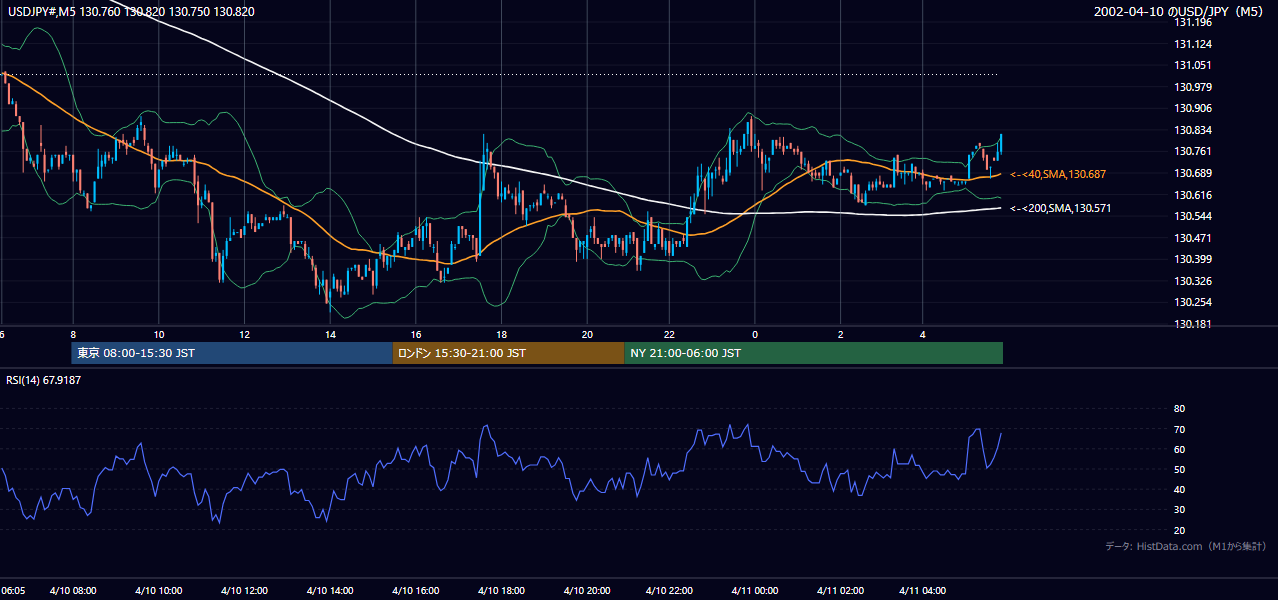Click the 4/10 08:00 time axis label
1278x600 pixels.
pos(75,591)
